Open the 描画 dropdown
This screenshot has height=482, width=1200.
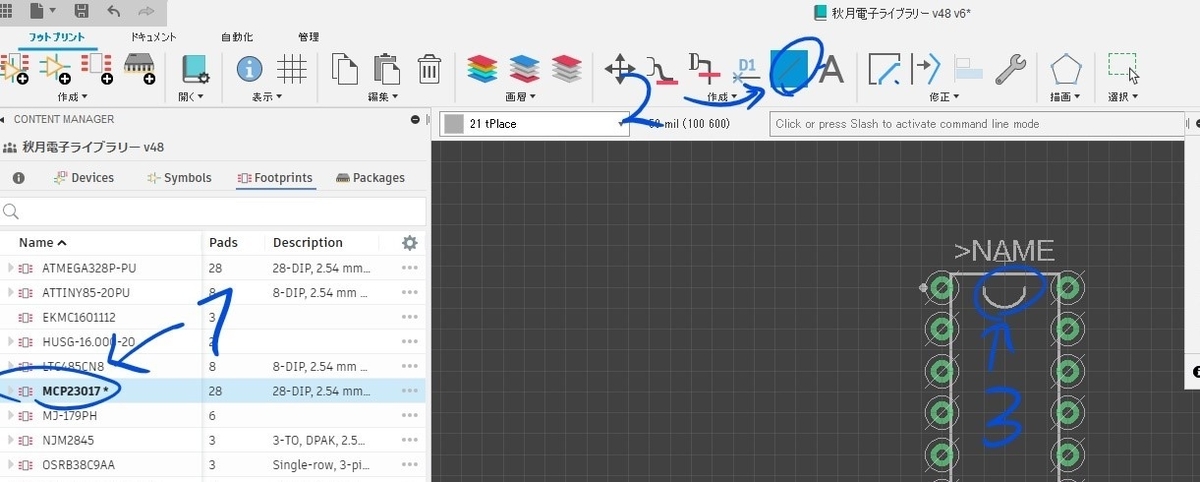1065,97
